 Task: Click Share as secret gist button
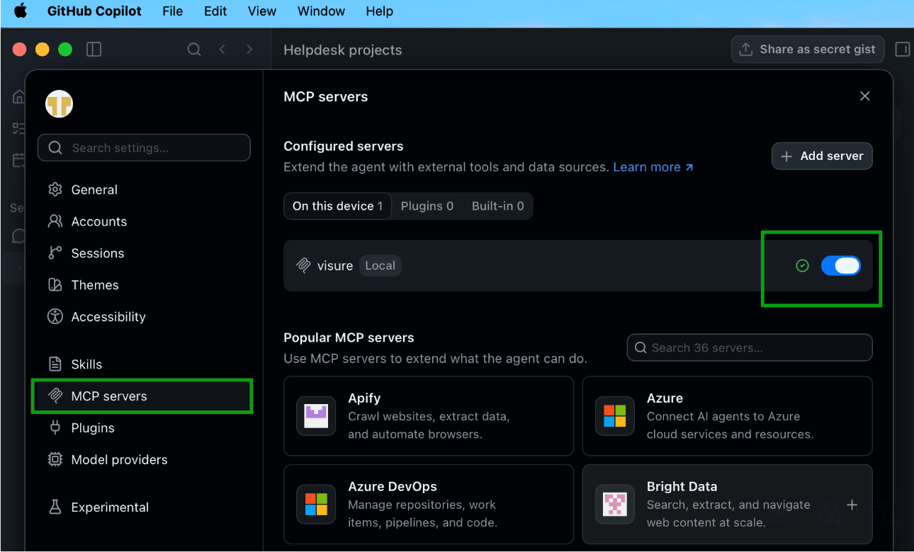(x=807, y=50)
